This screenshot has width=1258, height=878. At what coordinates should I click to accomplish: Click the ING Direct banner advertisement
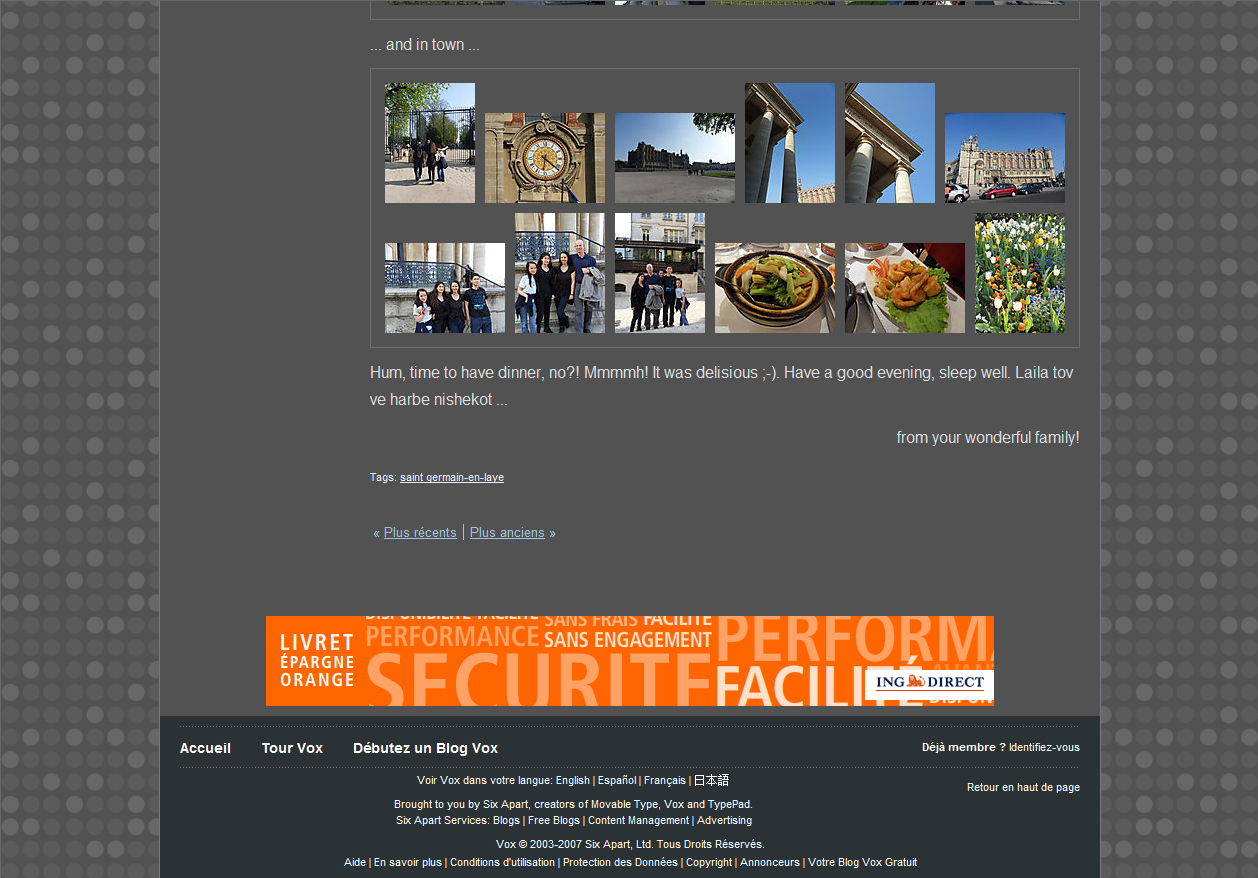[629, 661]
